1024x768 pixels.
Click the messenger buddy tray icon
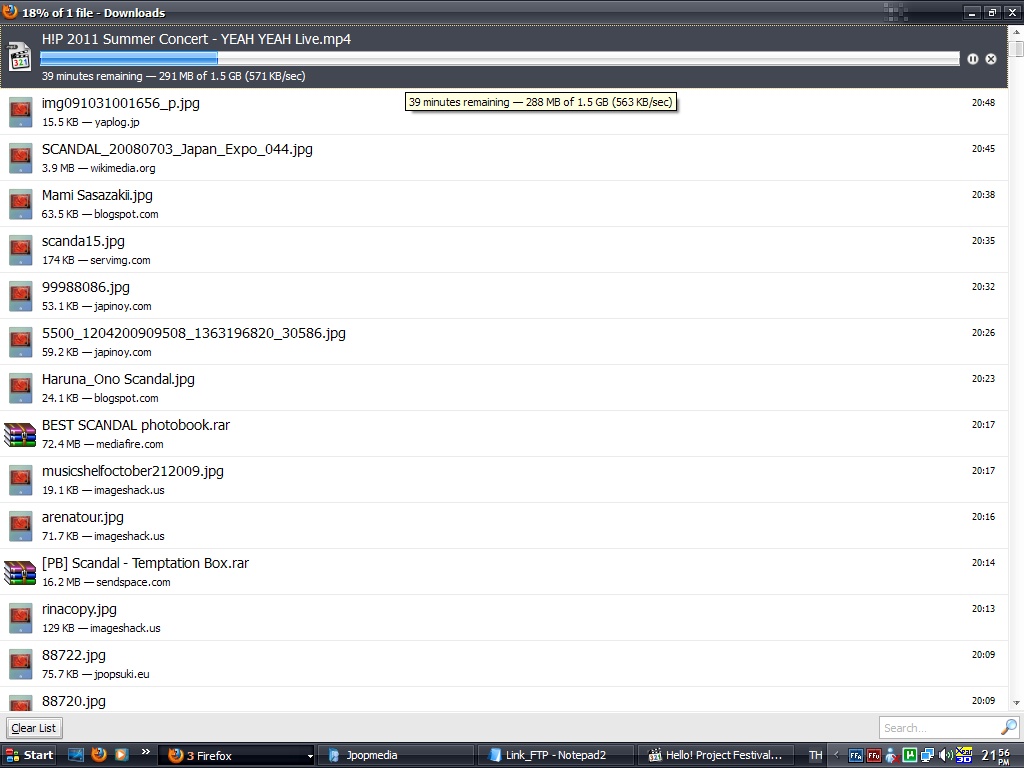click(891, 756)
